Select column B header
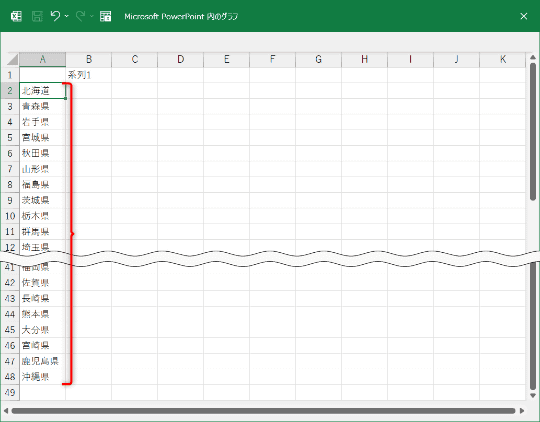This screenshot has width=540, height=422. (89, 59)
